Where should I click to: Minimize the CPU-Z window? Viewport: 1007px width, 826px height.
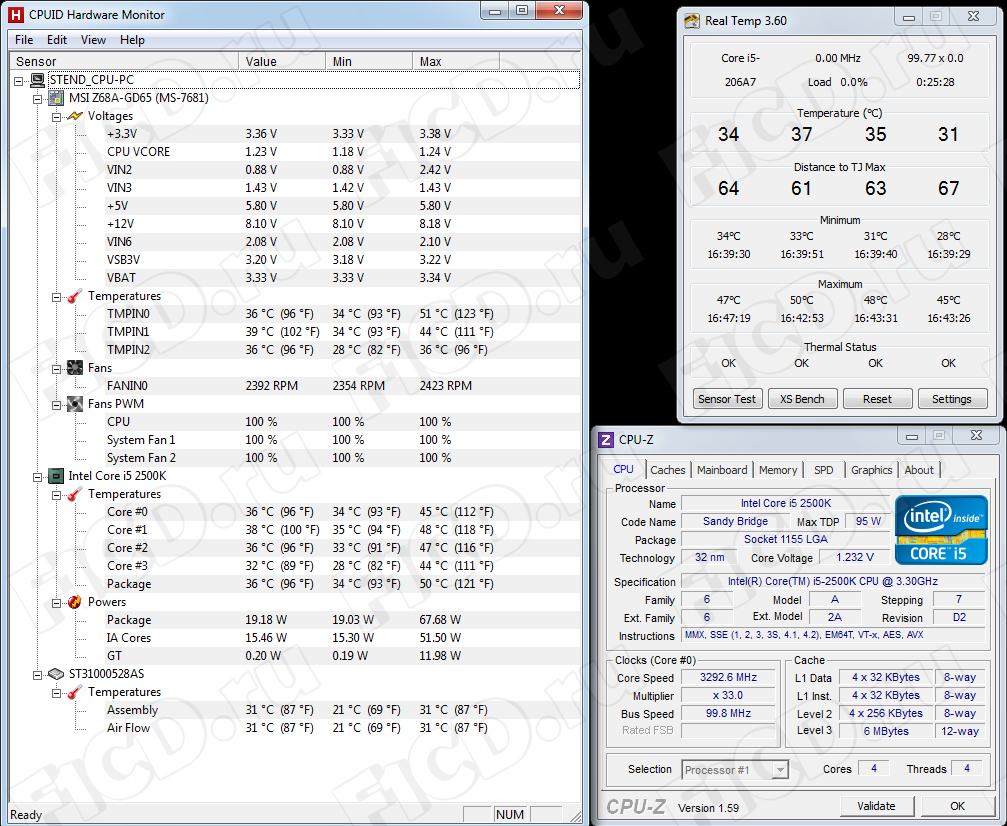[911, 436]
